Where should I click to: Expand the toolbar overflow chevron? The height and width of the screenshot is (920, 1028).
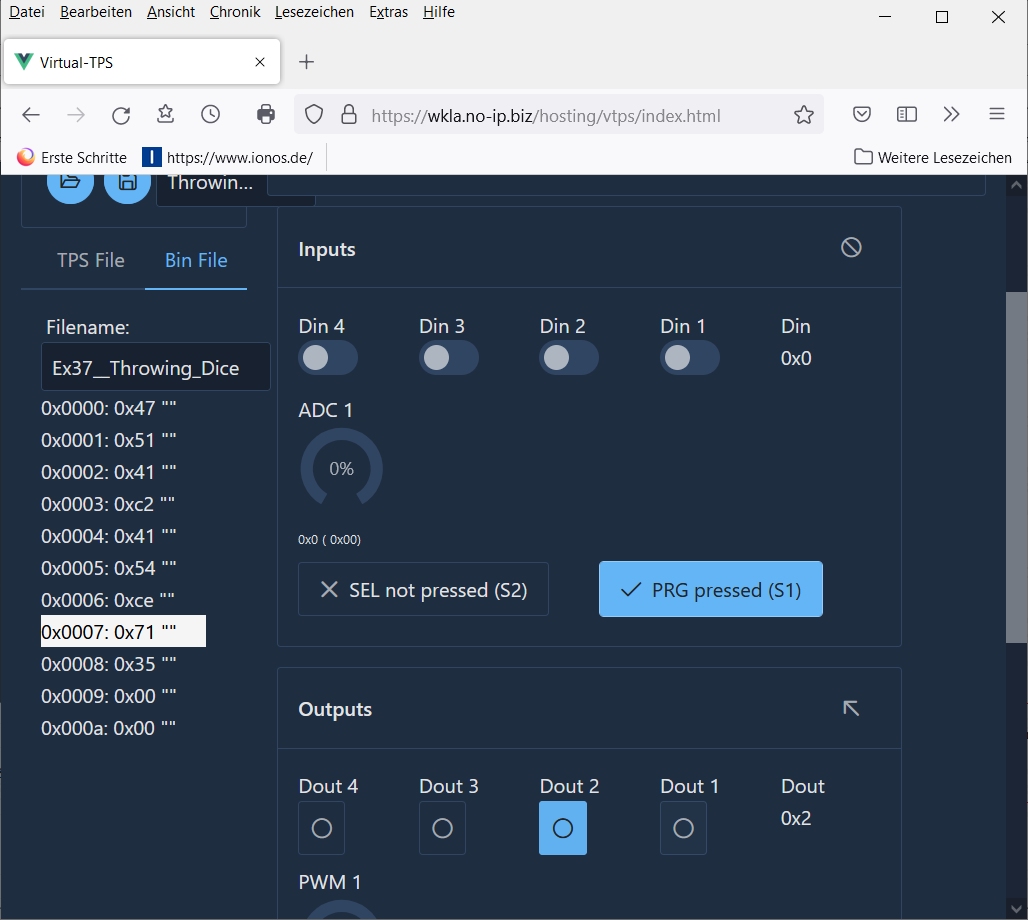951,115
